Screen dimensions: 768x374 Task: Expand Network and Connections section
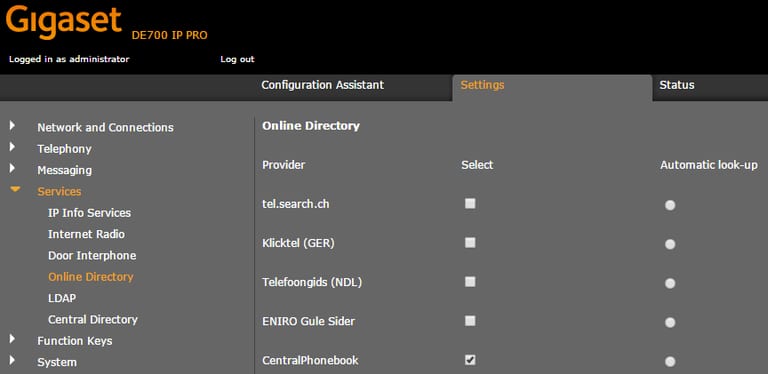[12, 126]
